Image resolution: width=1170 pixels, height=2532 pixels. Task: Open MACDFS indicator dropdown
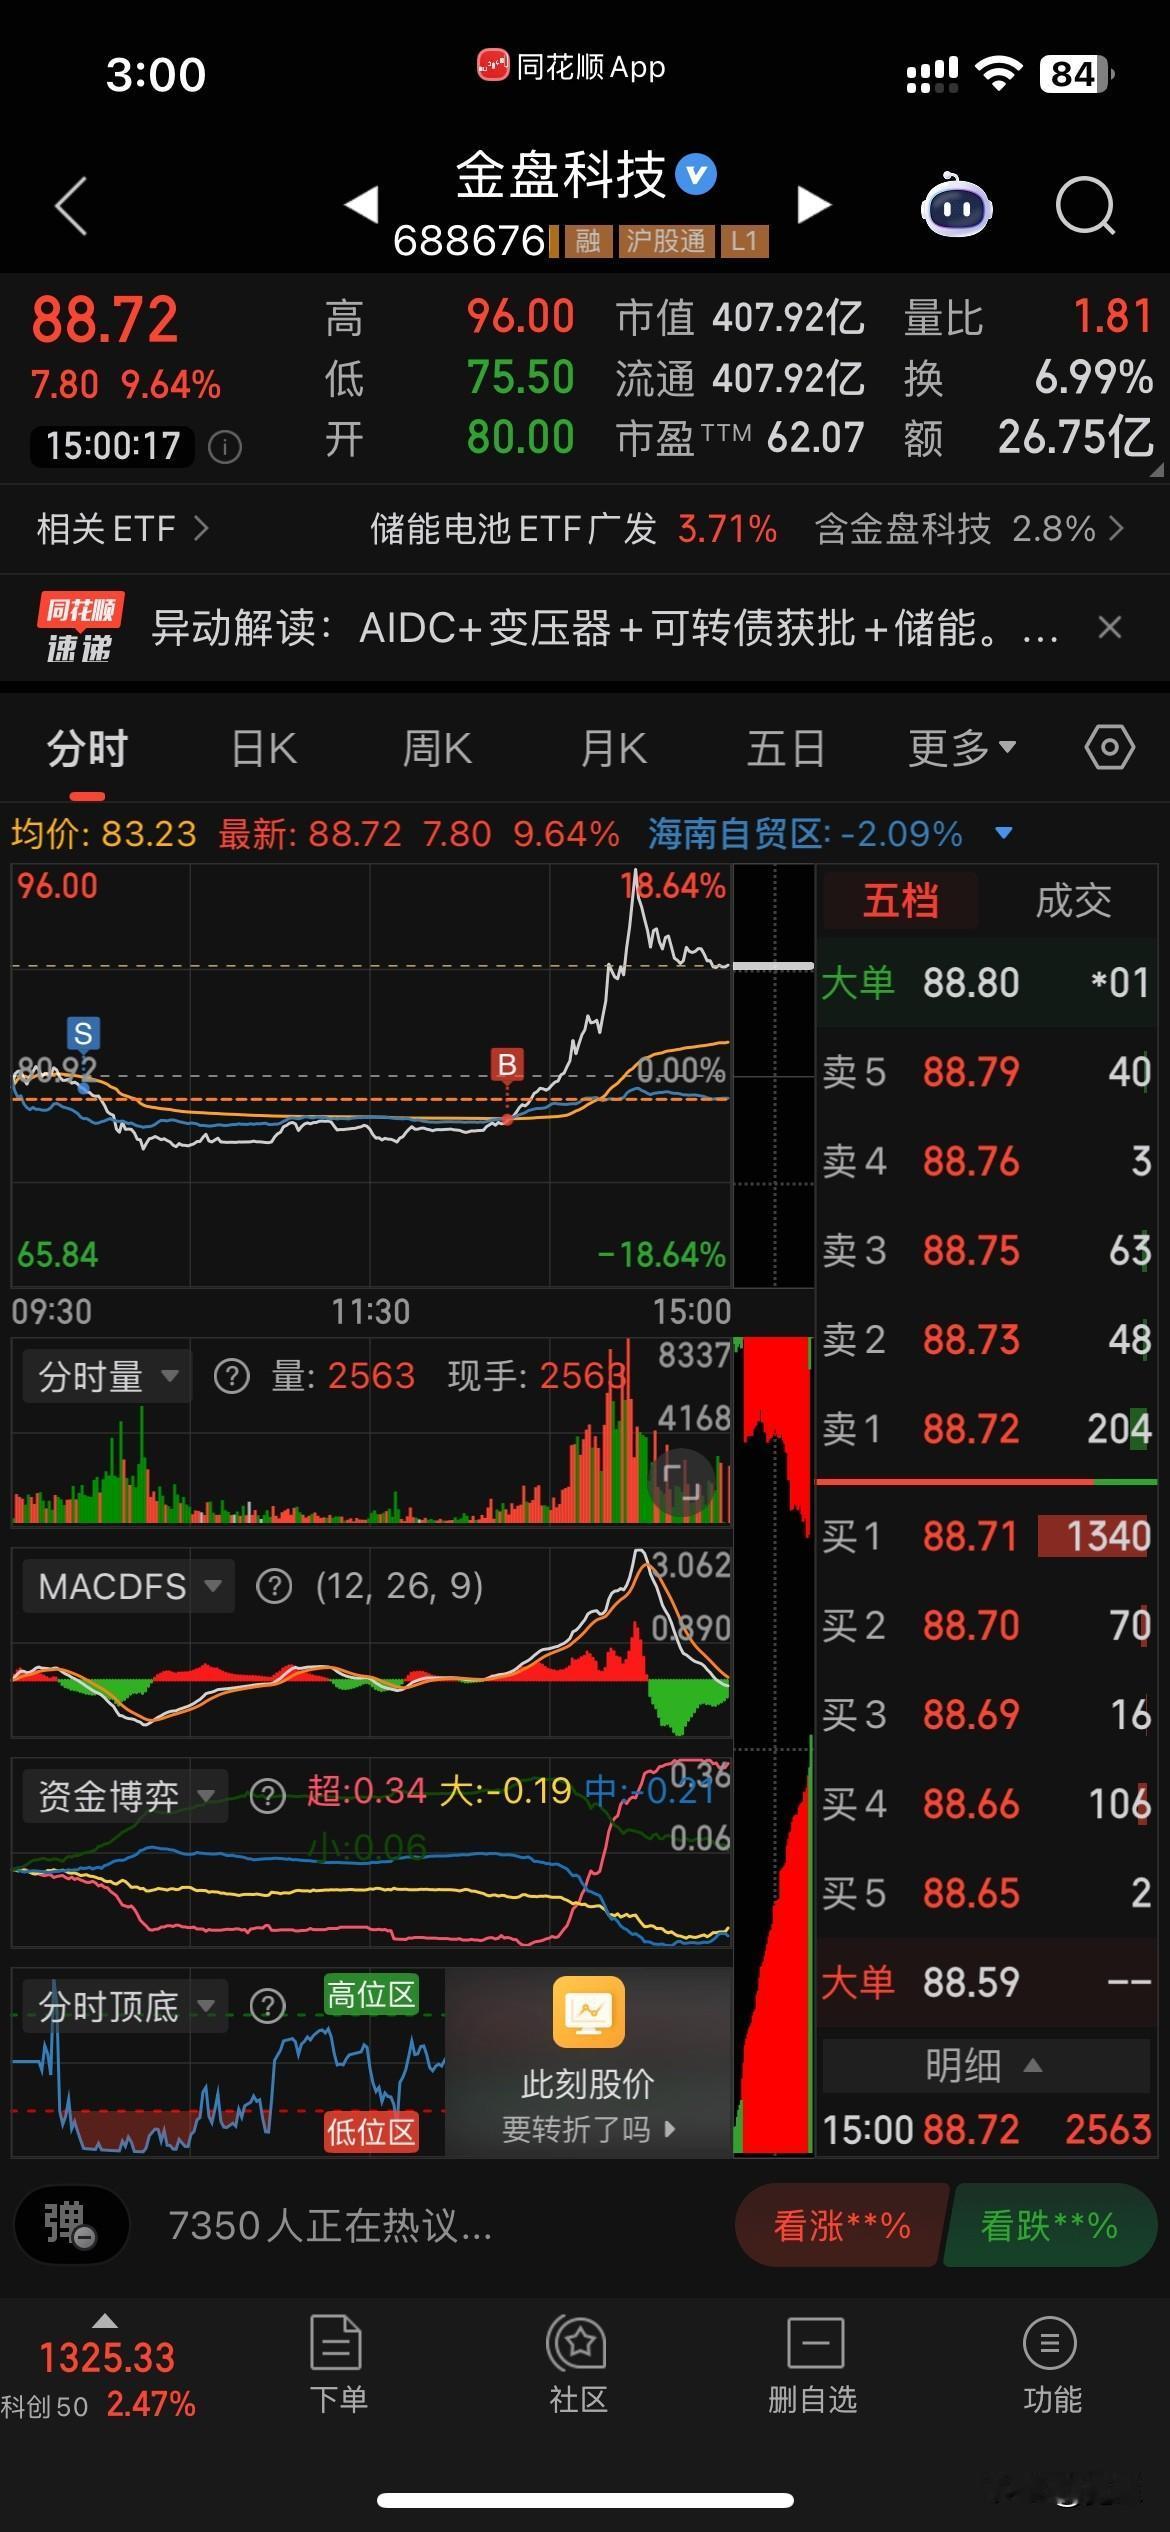(129, 1586)
